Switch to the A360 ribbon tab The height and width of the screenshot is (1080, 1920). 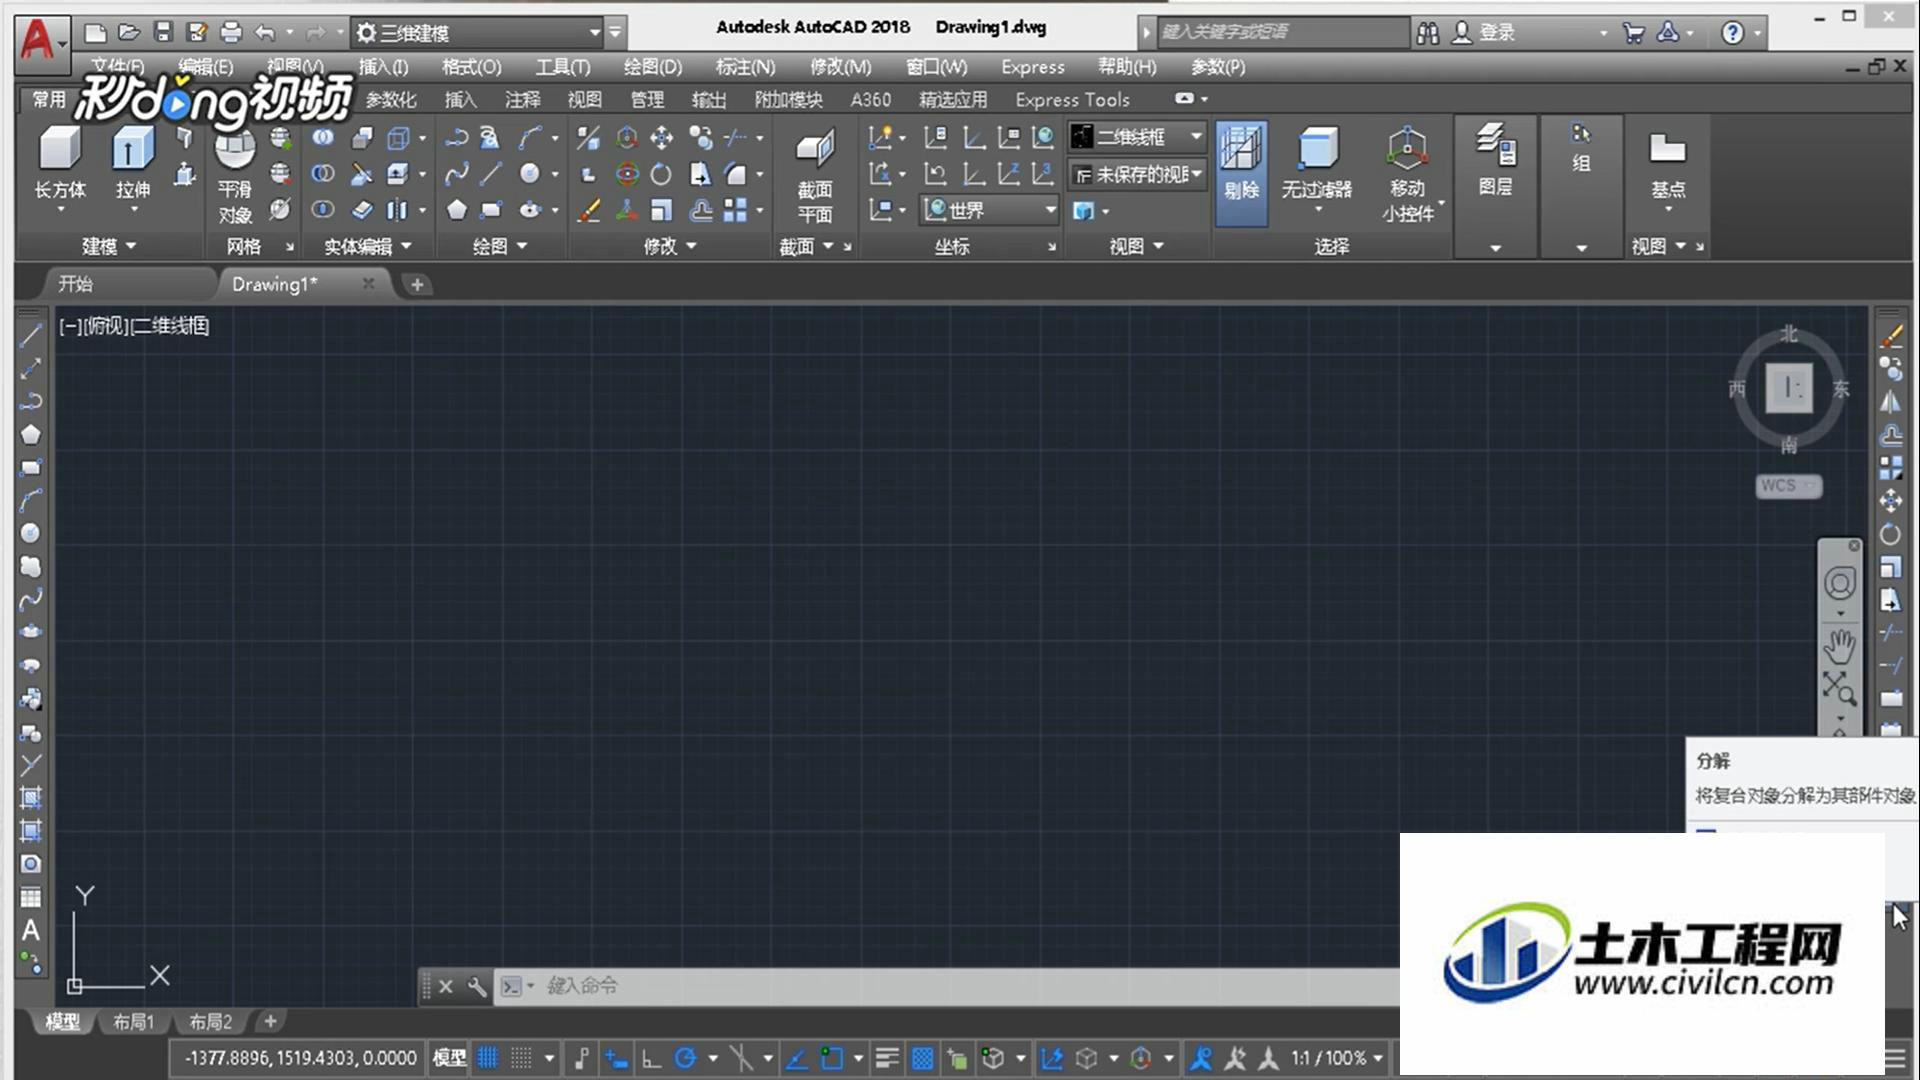tap(870, 100)
